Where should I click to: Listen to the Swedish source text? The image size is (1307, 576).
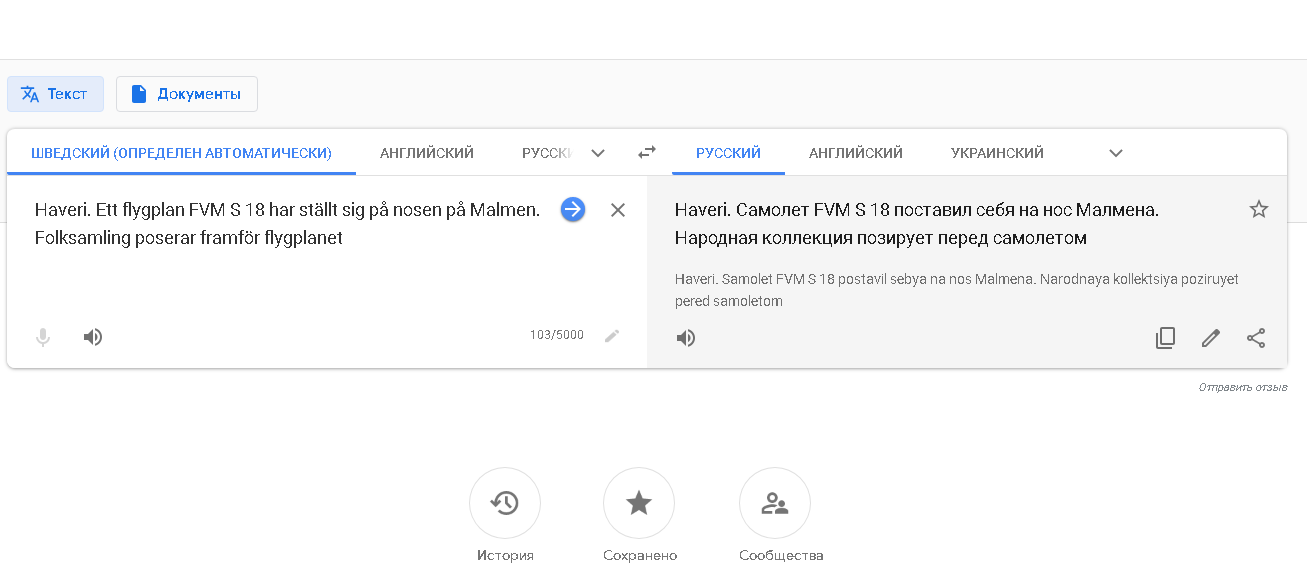[x=93, y=337]
